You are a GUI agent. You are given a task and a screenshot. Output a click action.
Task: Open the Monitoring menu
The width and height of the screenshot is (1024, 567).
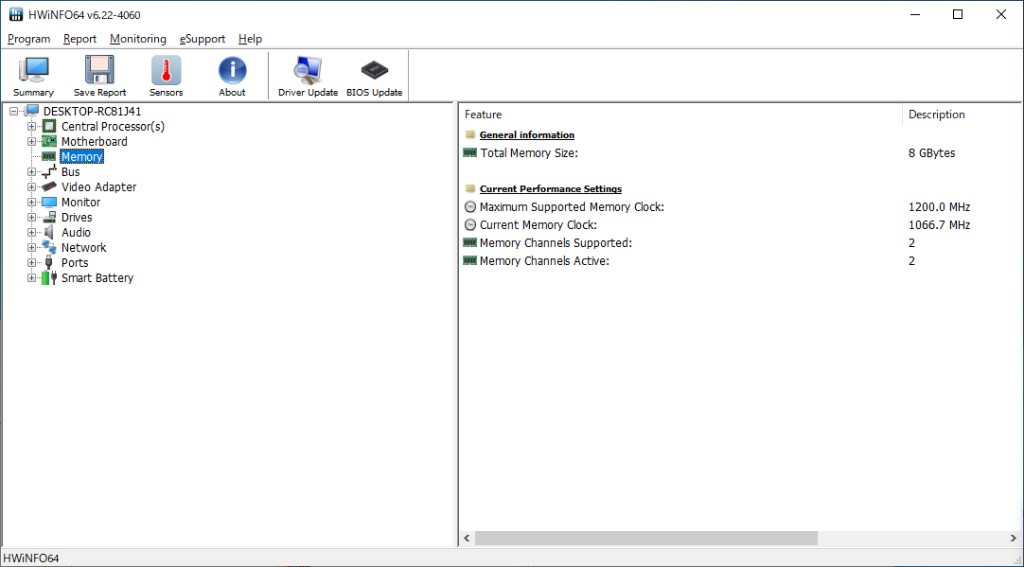(x=138, y=39)
